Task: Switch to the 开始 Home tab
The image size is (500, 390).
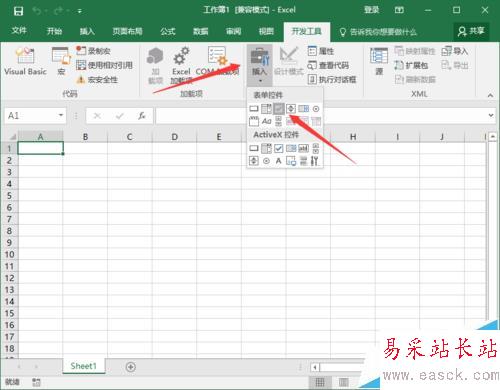Action: (x=54, y=31)
